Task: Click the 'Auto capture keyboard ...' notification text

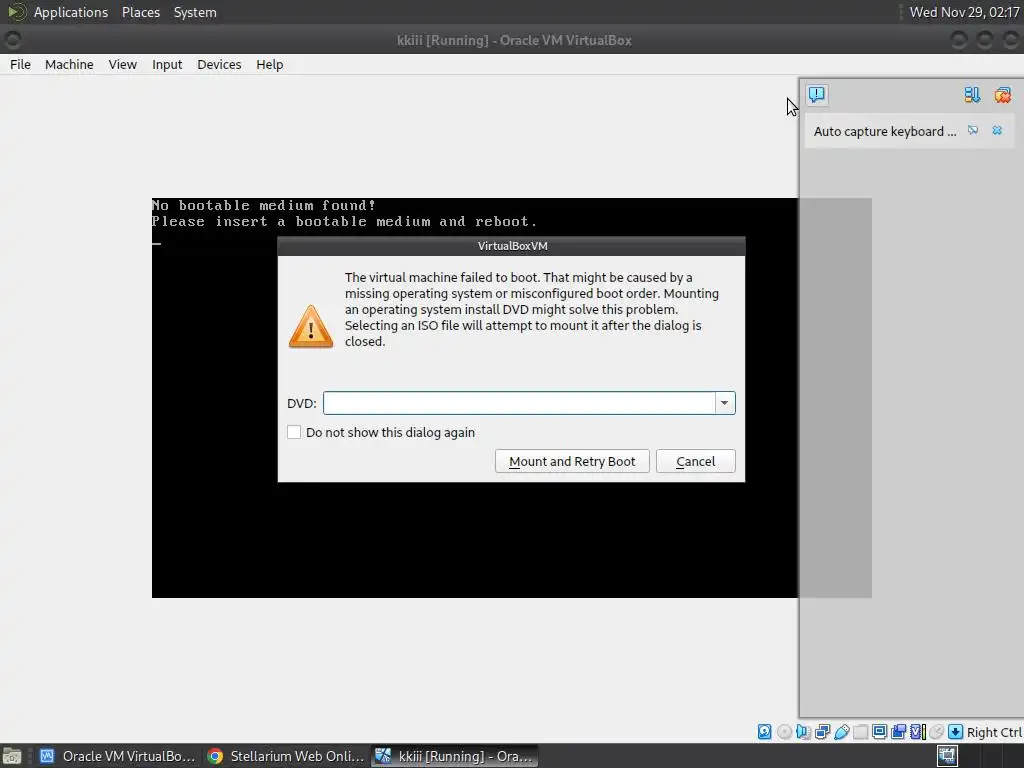Action: coord(884,131)
